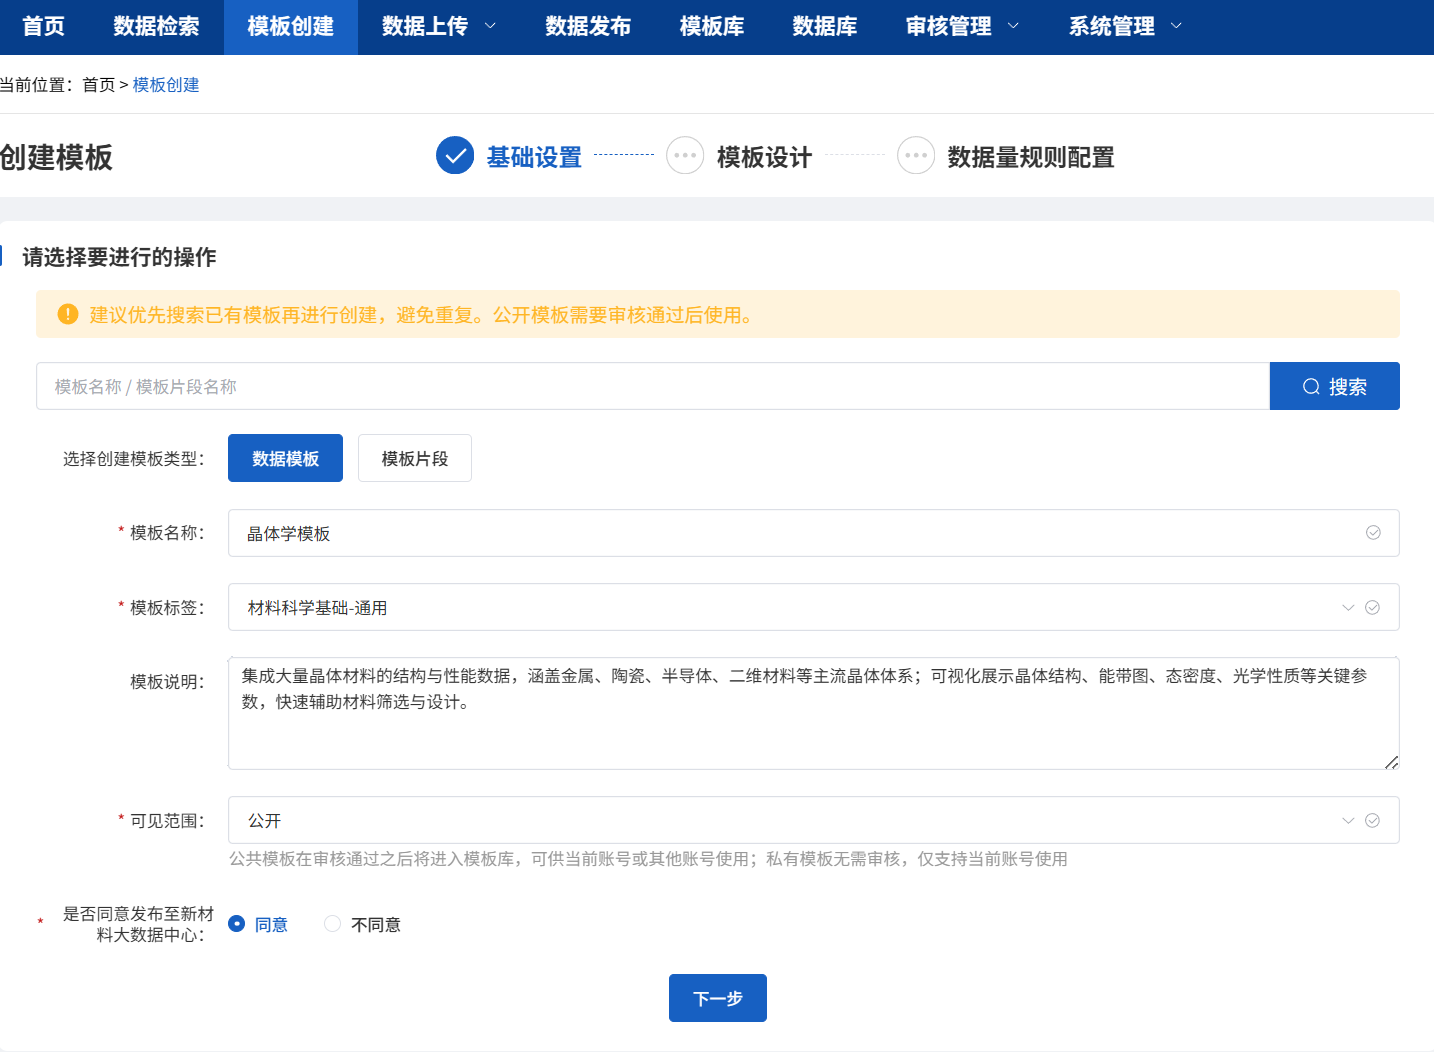
Task: Open the 首页 breadcrumb link
Action: 99,85
